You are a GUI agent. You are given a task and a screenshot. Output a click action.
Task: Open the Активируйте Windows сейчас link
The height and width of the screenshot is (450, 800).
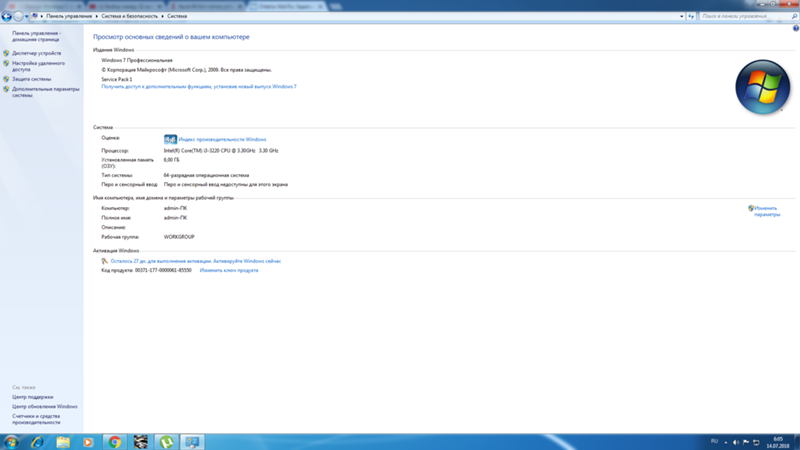pos(247,261)
